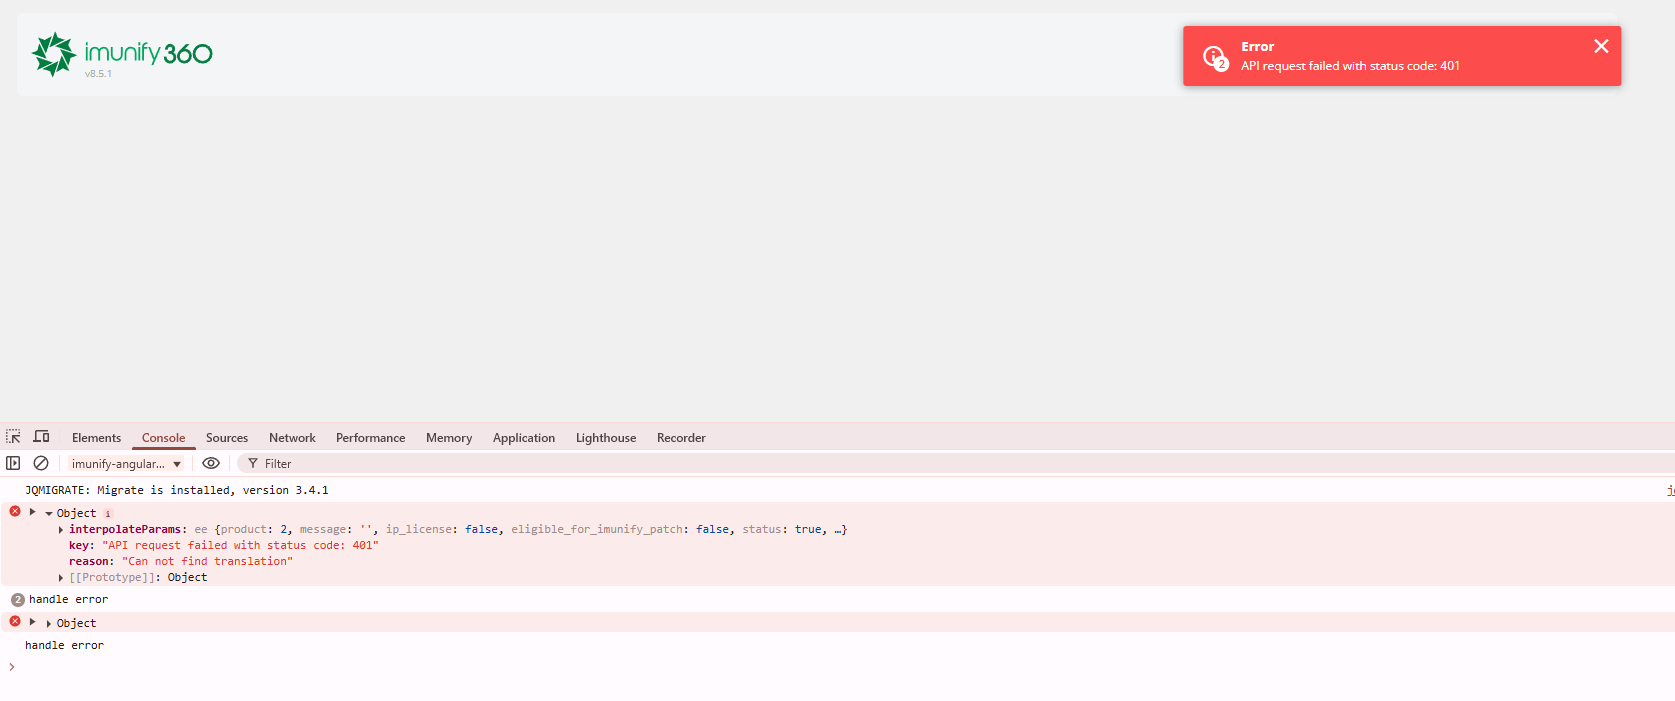Collapse the first expanded Object entry

tap(49, 514)
